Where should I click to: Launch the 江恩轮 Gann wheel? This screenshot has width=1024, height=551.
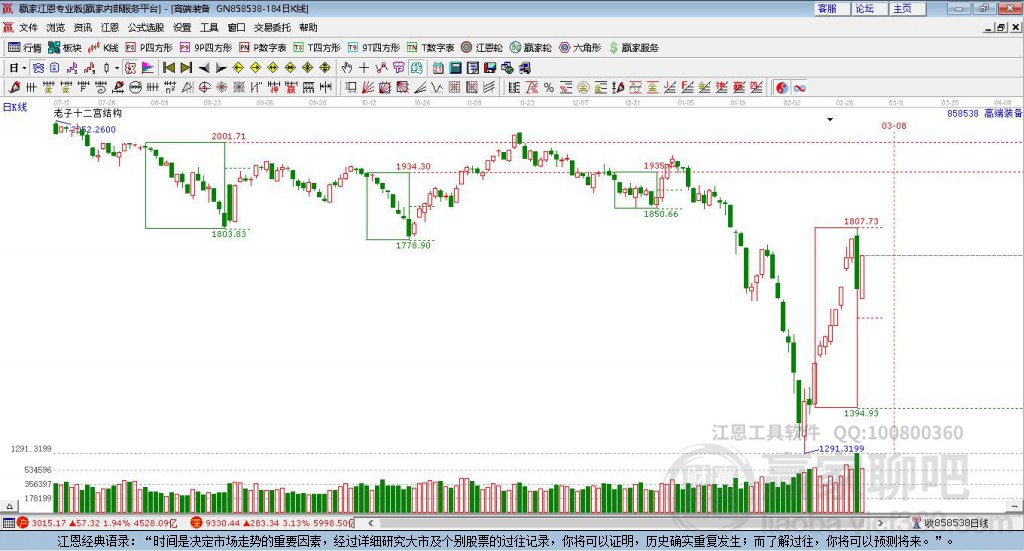(x=482, y=48)
